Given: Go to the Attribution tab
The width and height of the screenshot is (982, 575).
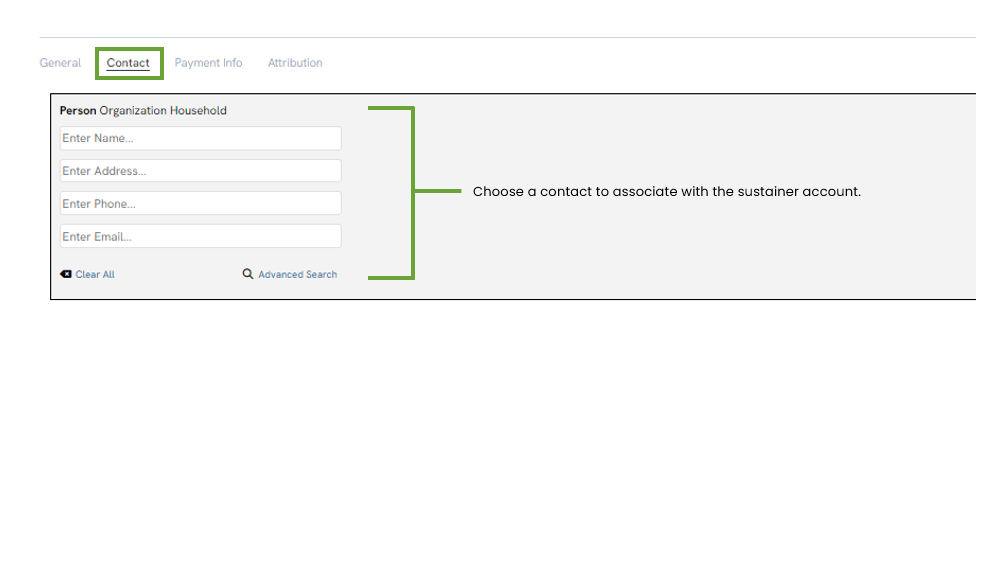Looking at the screenshot, I should pyautogui.click(x=295, y=63).
